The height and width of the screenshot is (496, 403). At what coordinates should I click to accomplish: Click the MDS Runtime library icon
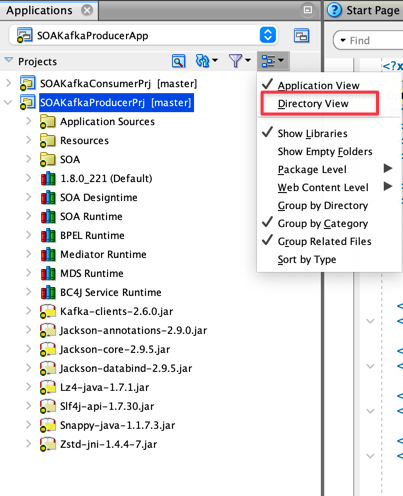(x=48, y=274)
